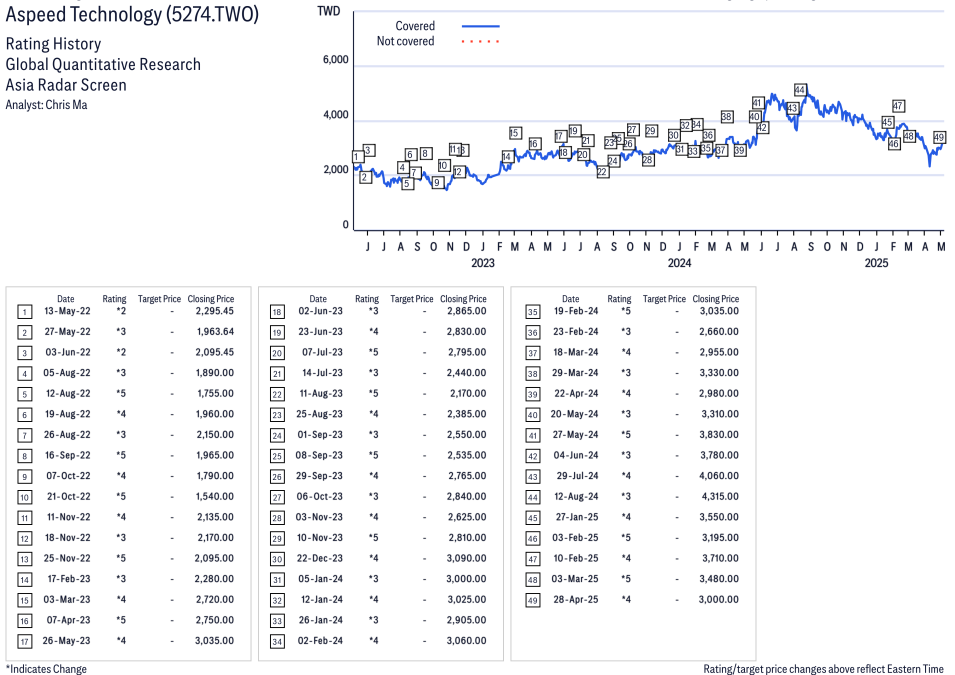Click the red dotted Not covered legend sample
Image resolution: width=955 pixels, height=675 pixels.
tap(481, 41)
